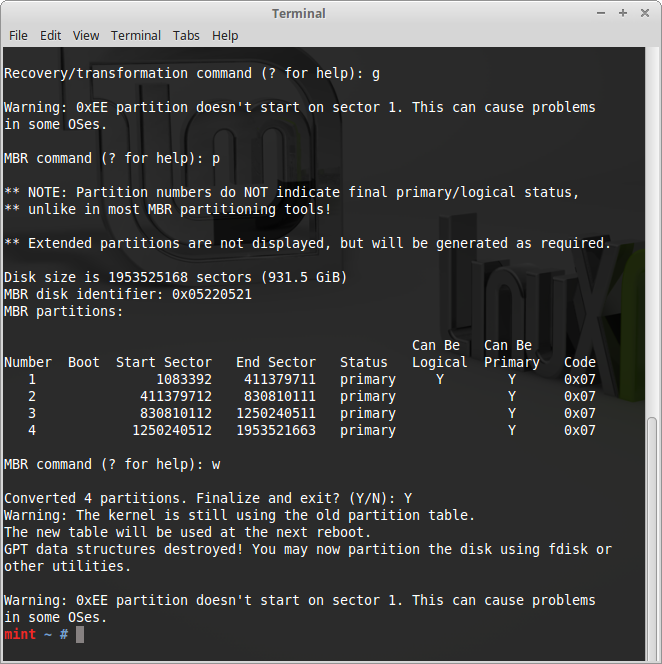The width and height of the screenshot is (662, 664).
Task: Click start sector value 830810112
Action: coord(176,413)
